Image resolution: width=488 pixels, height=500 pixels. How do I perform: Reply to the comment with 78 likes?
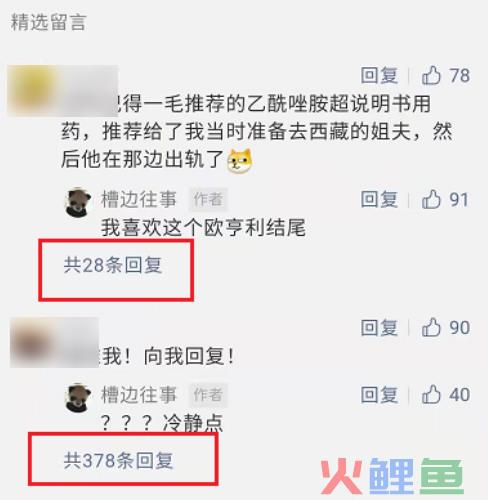pyautogui.click(x=379, y=75)
